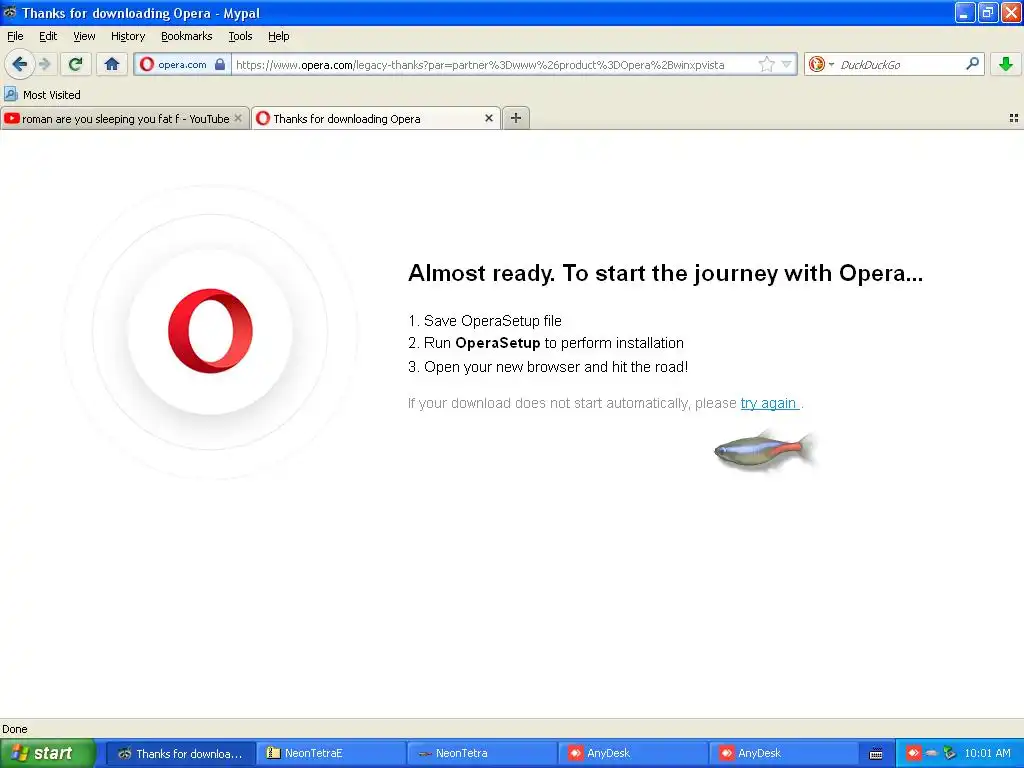Open the Tools menu
This screenshot has height=768, width=1024.
pyautogui.click(x=240, y=36)
